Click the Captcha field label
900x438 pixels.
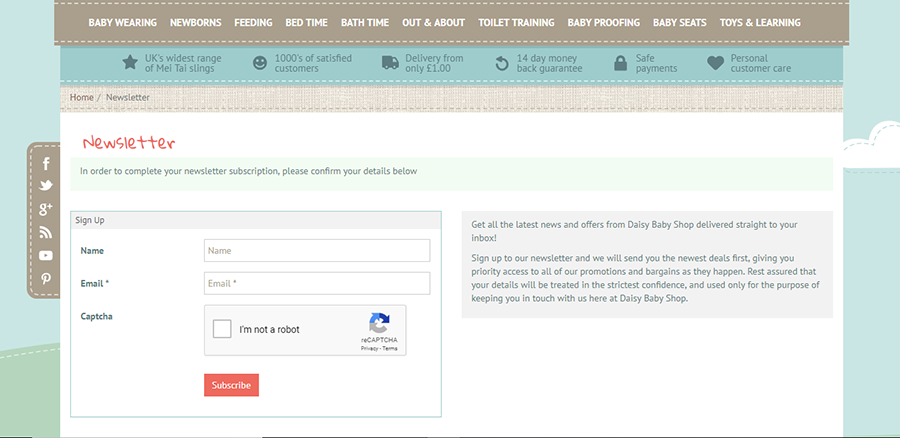[96, 316]
